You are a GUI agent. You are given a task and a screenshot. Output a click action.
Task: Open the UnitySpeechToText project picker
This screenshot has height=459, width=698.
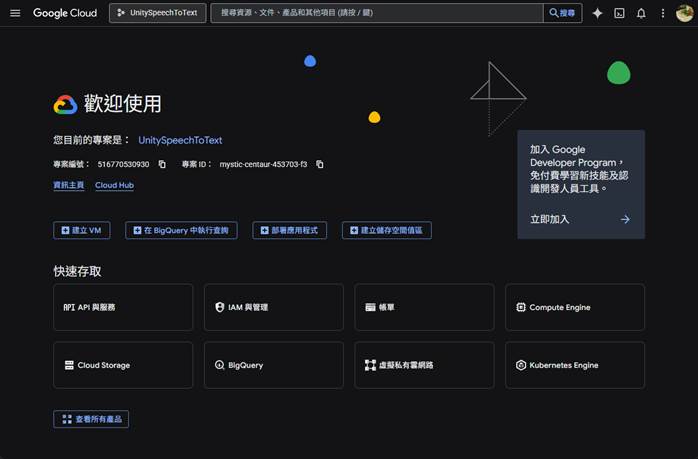[x=157, y=13]
